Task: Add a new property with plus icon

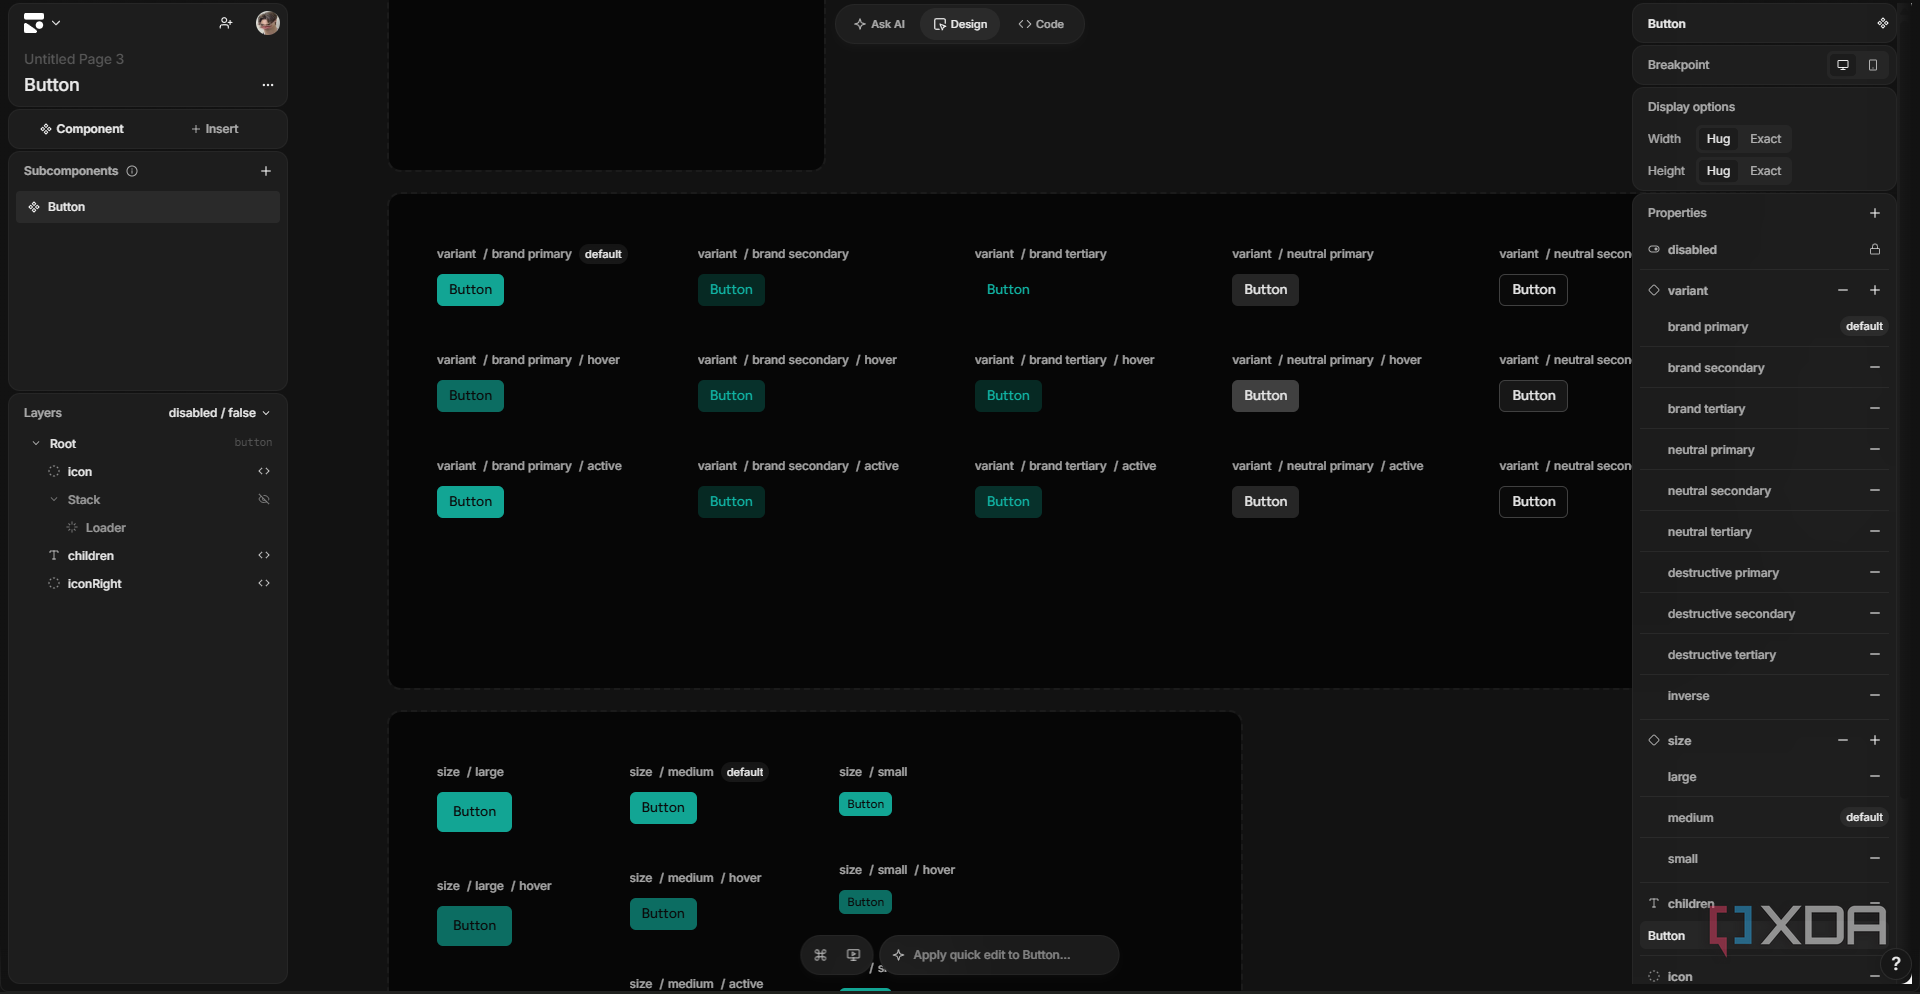Action: click(1875, 213)
